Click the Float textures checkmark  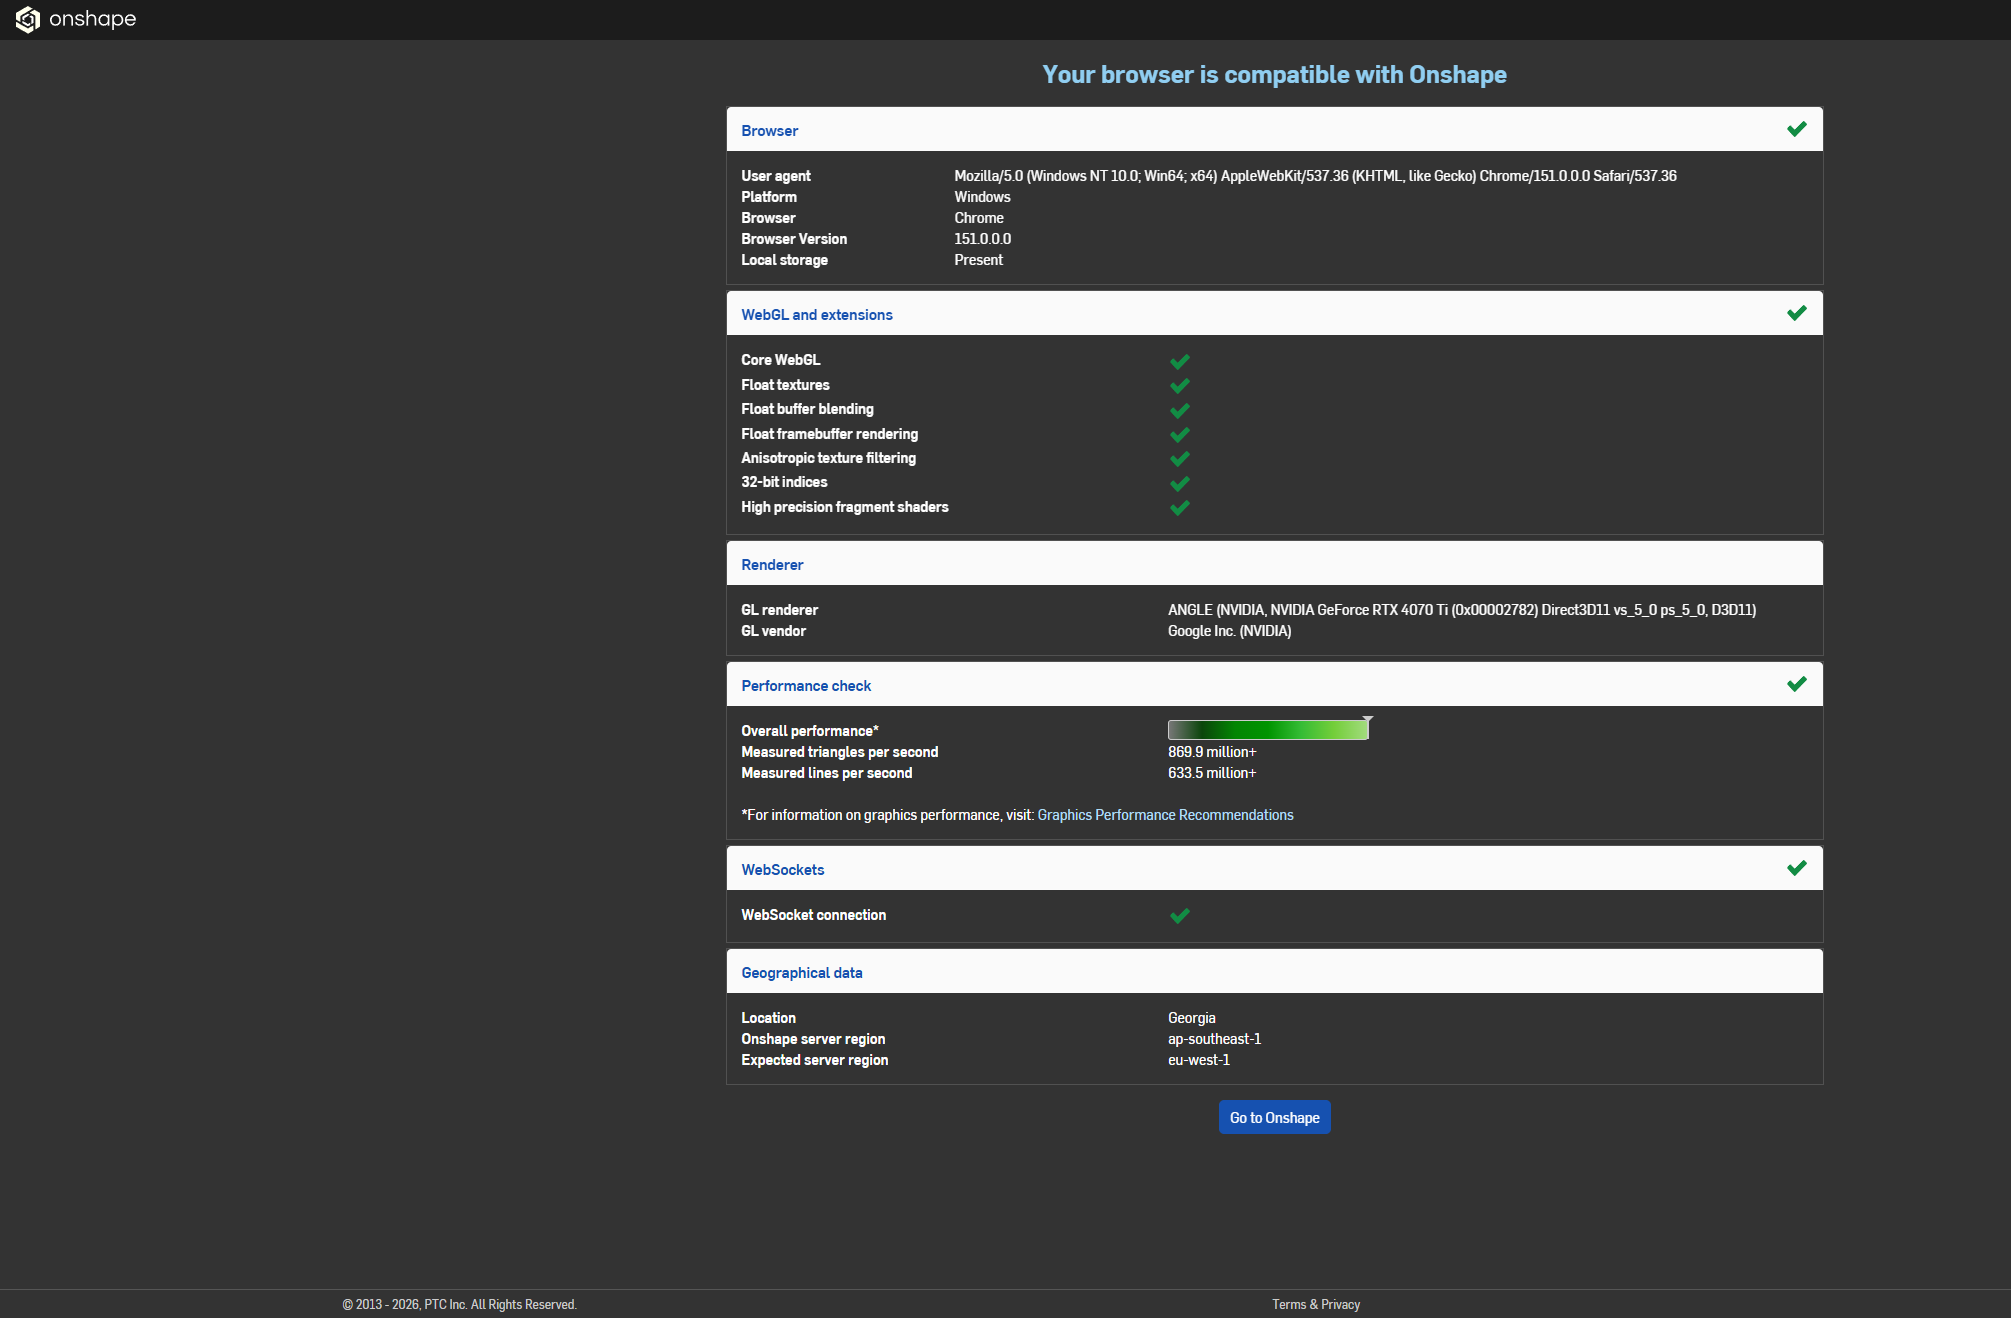pos(1180,386)
